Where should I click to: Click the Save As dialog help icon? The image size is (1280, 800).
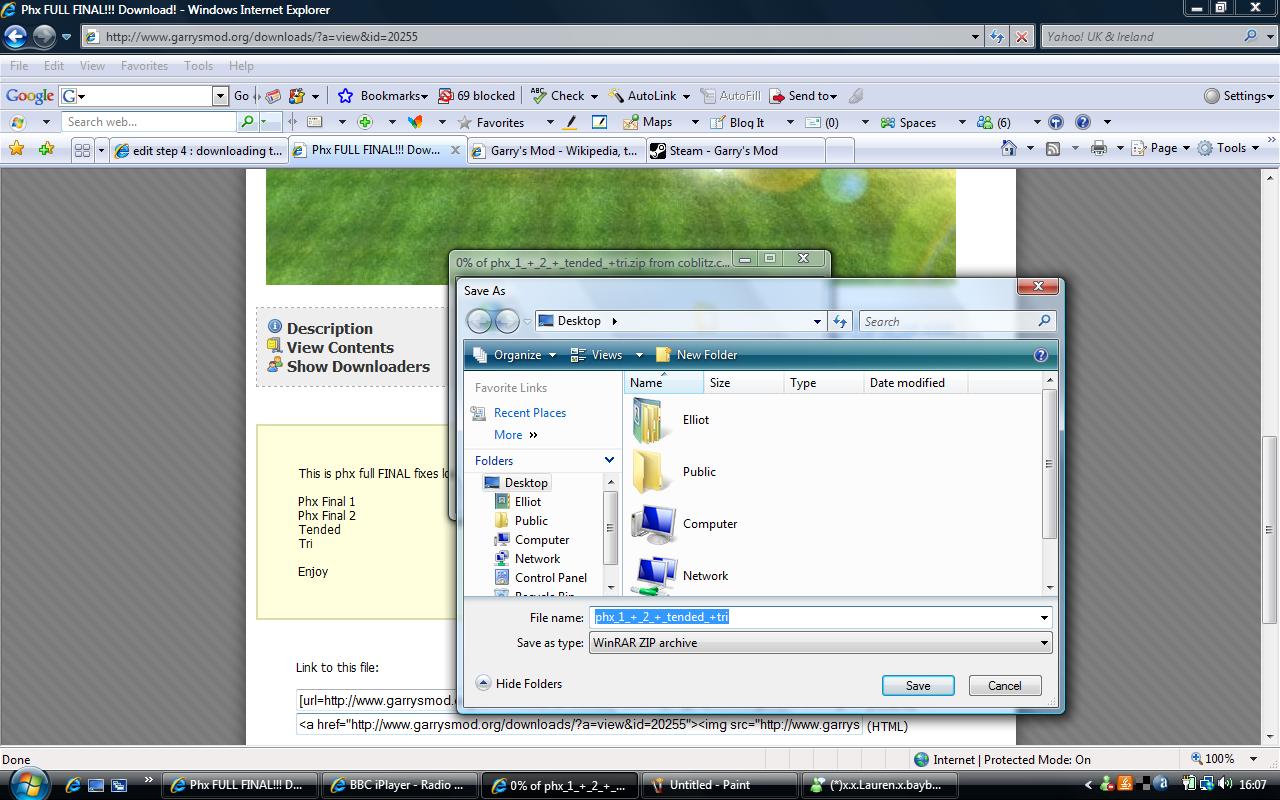pyautogui.click(x=1041, y=355)
